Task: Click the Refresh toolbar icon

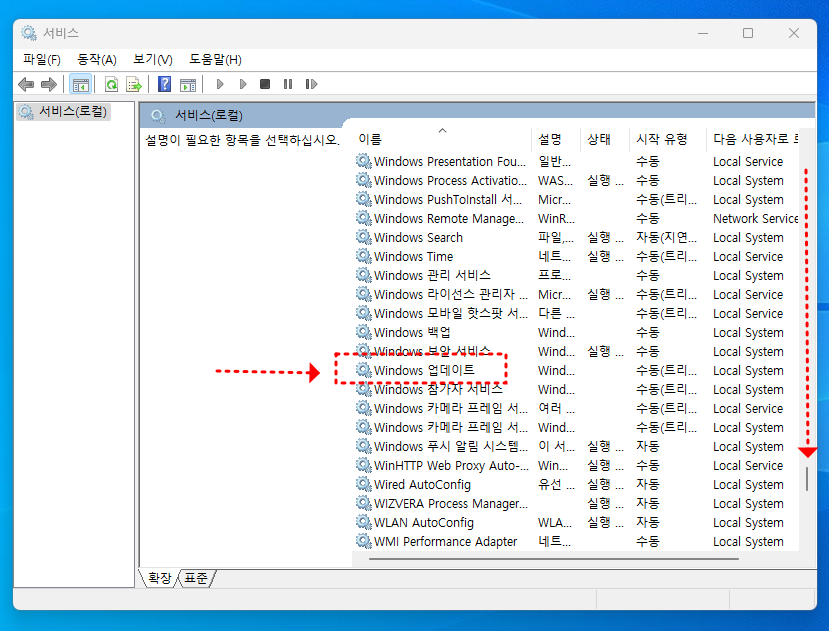Action: pyautogui.click(x=112, y=84)
